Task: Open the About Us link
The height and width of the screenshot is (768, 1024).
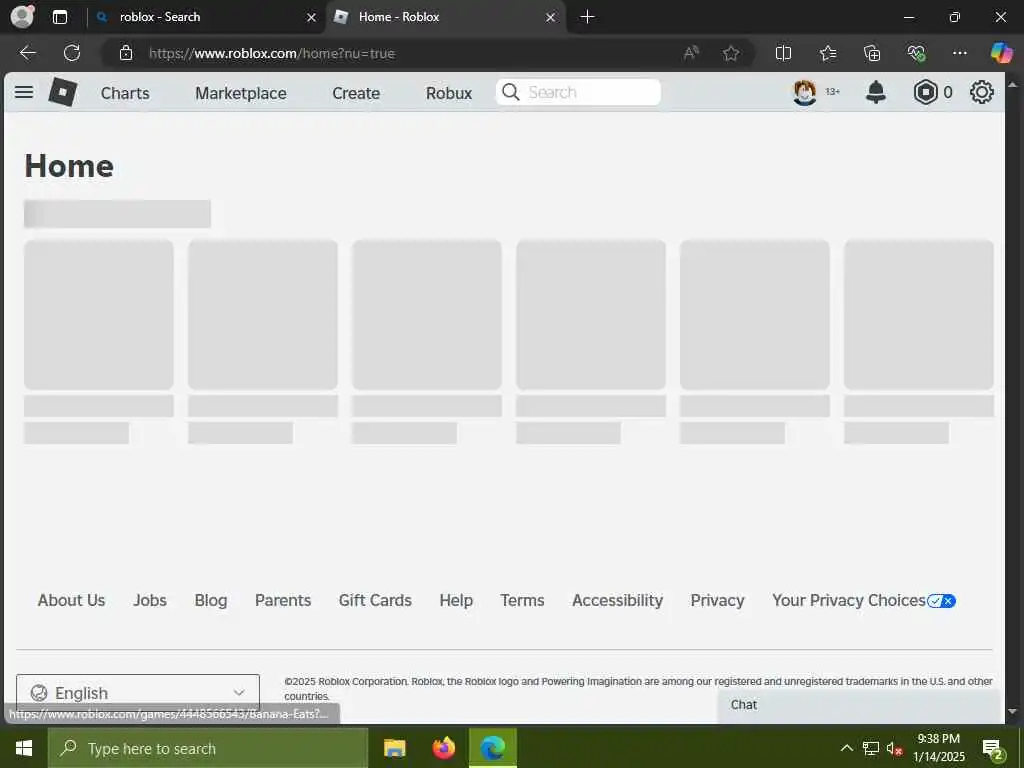Action: pyautogui.click(x=71, y=600)
